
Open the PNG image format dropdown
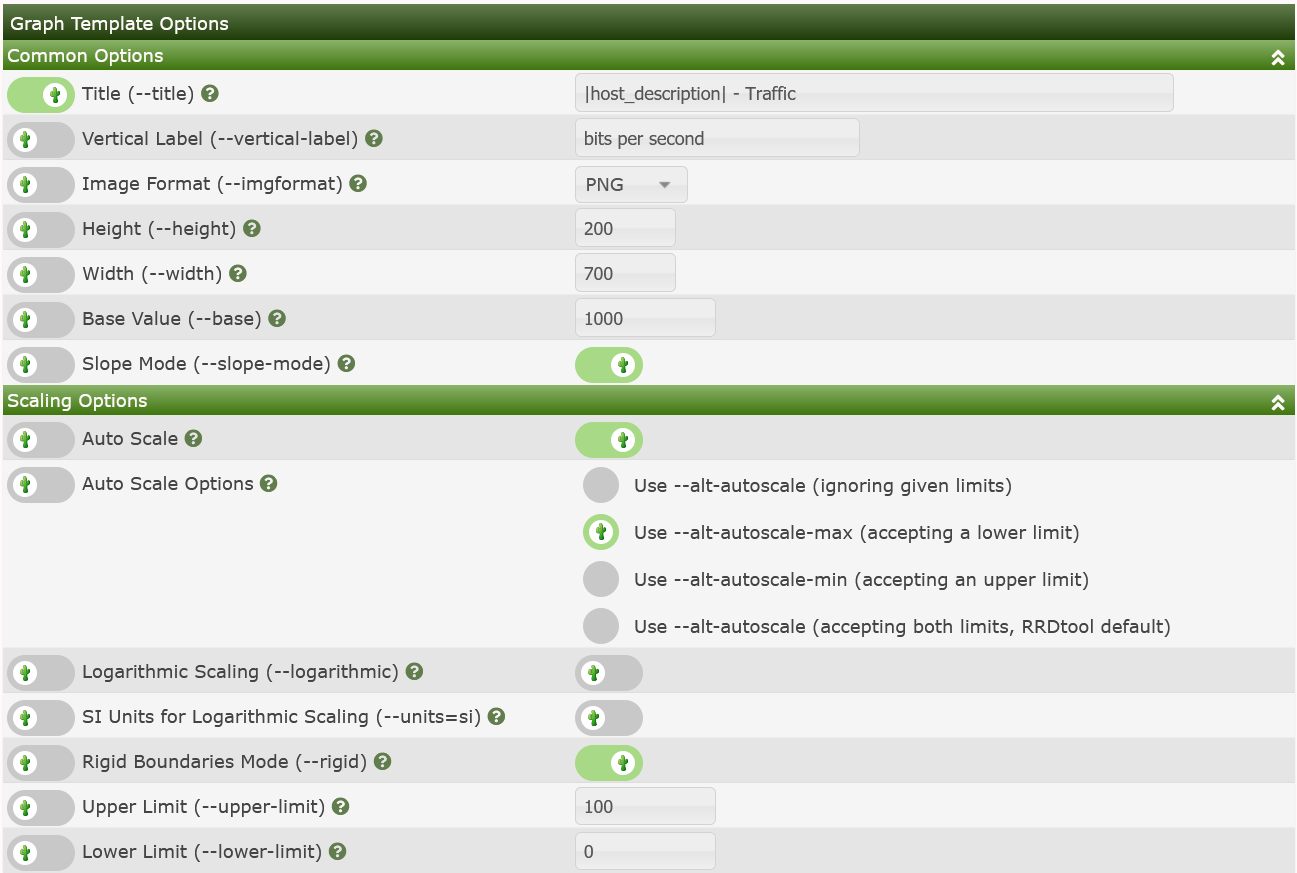(x=631, y=184)
